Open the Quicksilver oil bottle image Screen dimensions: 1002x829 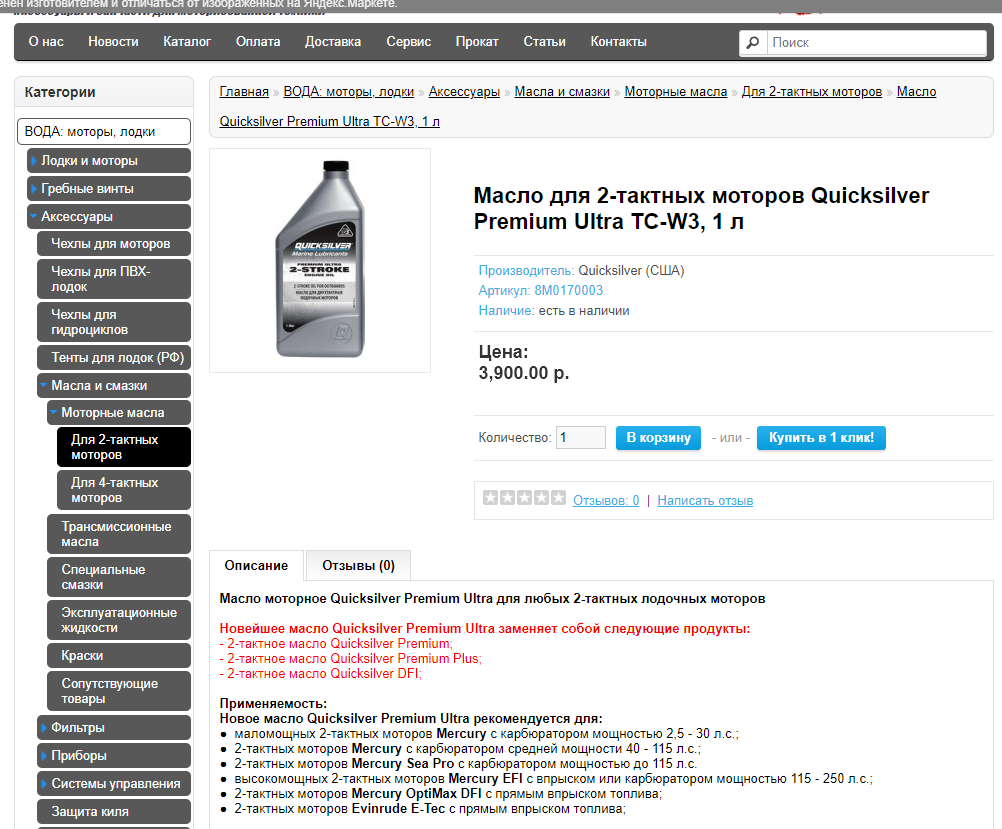320,260
